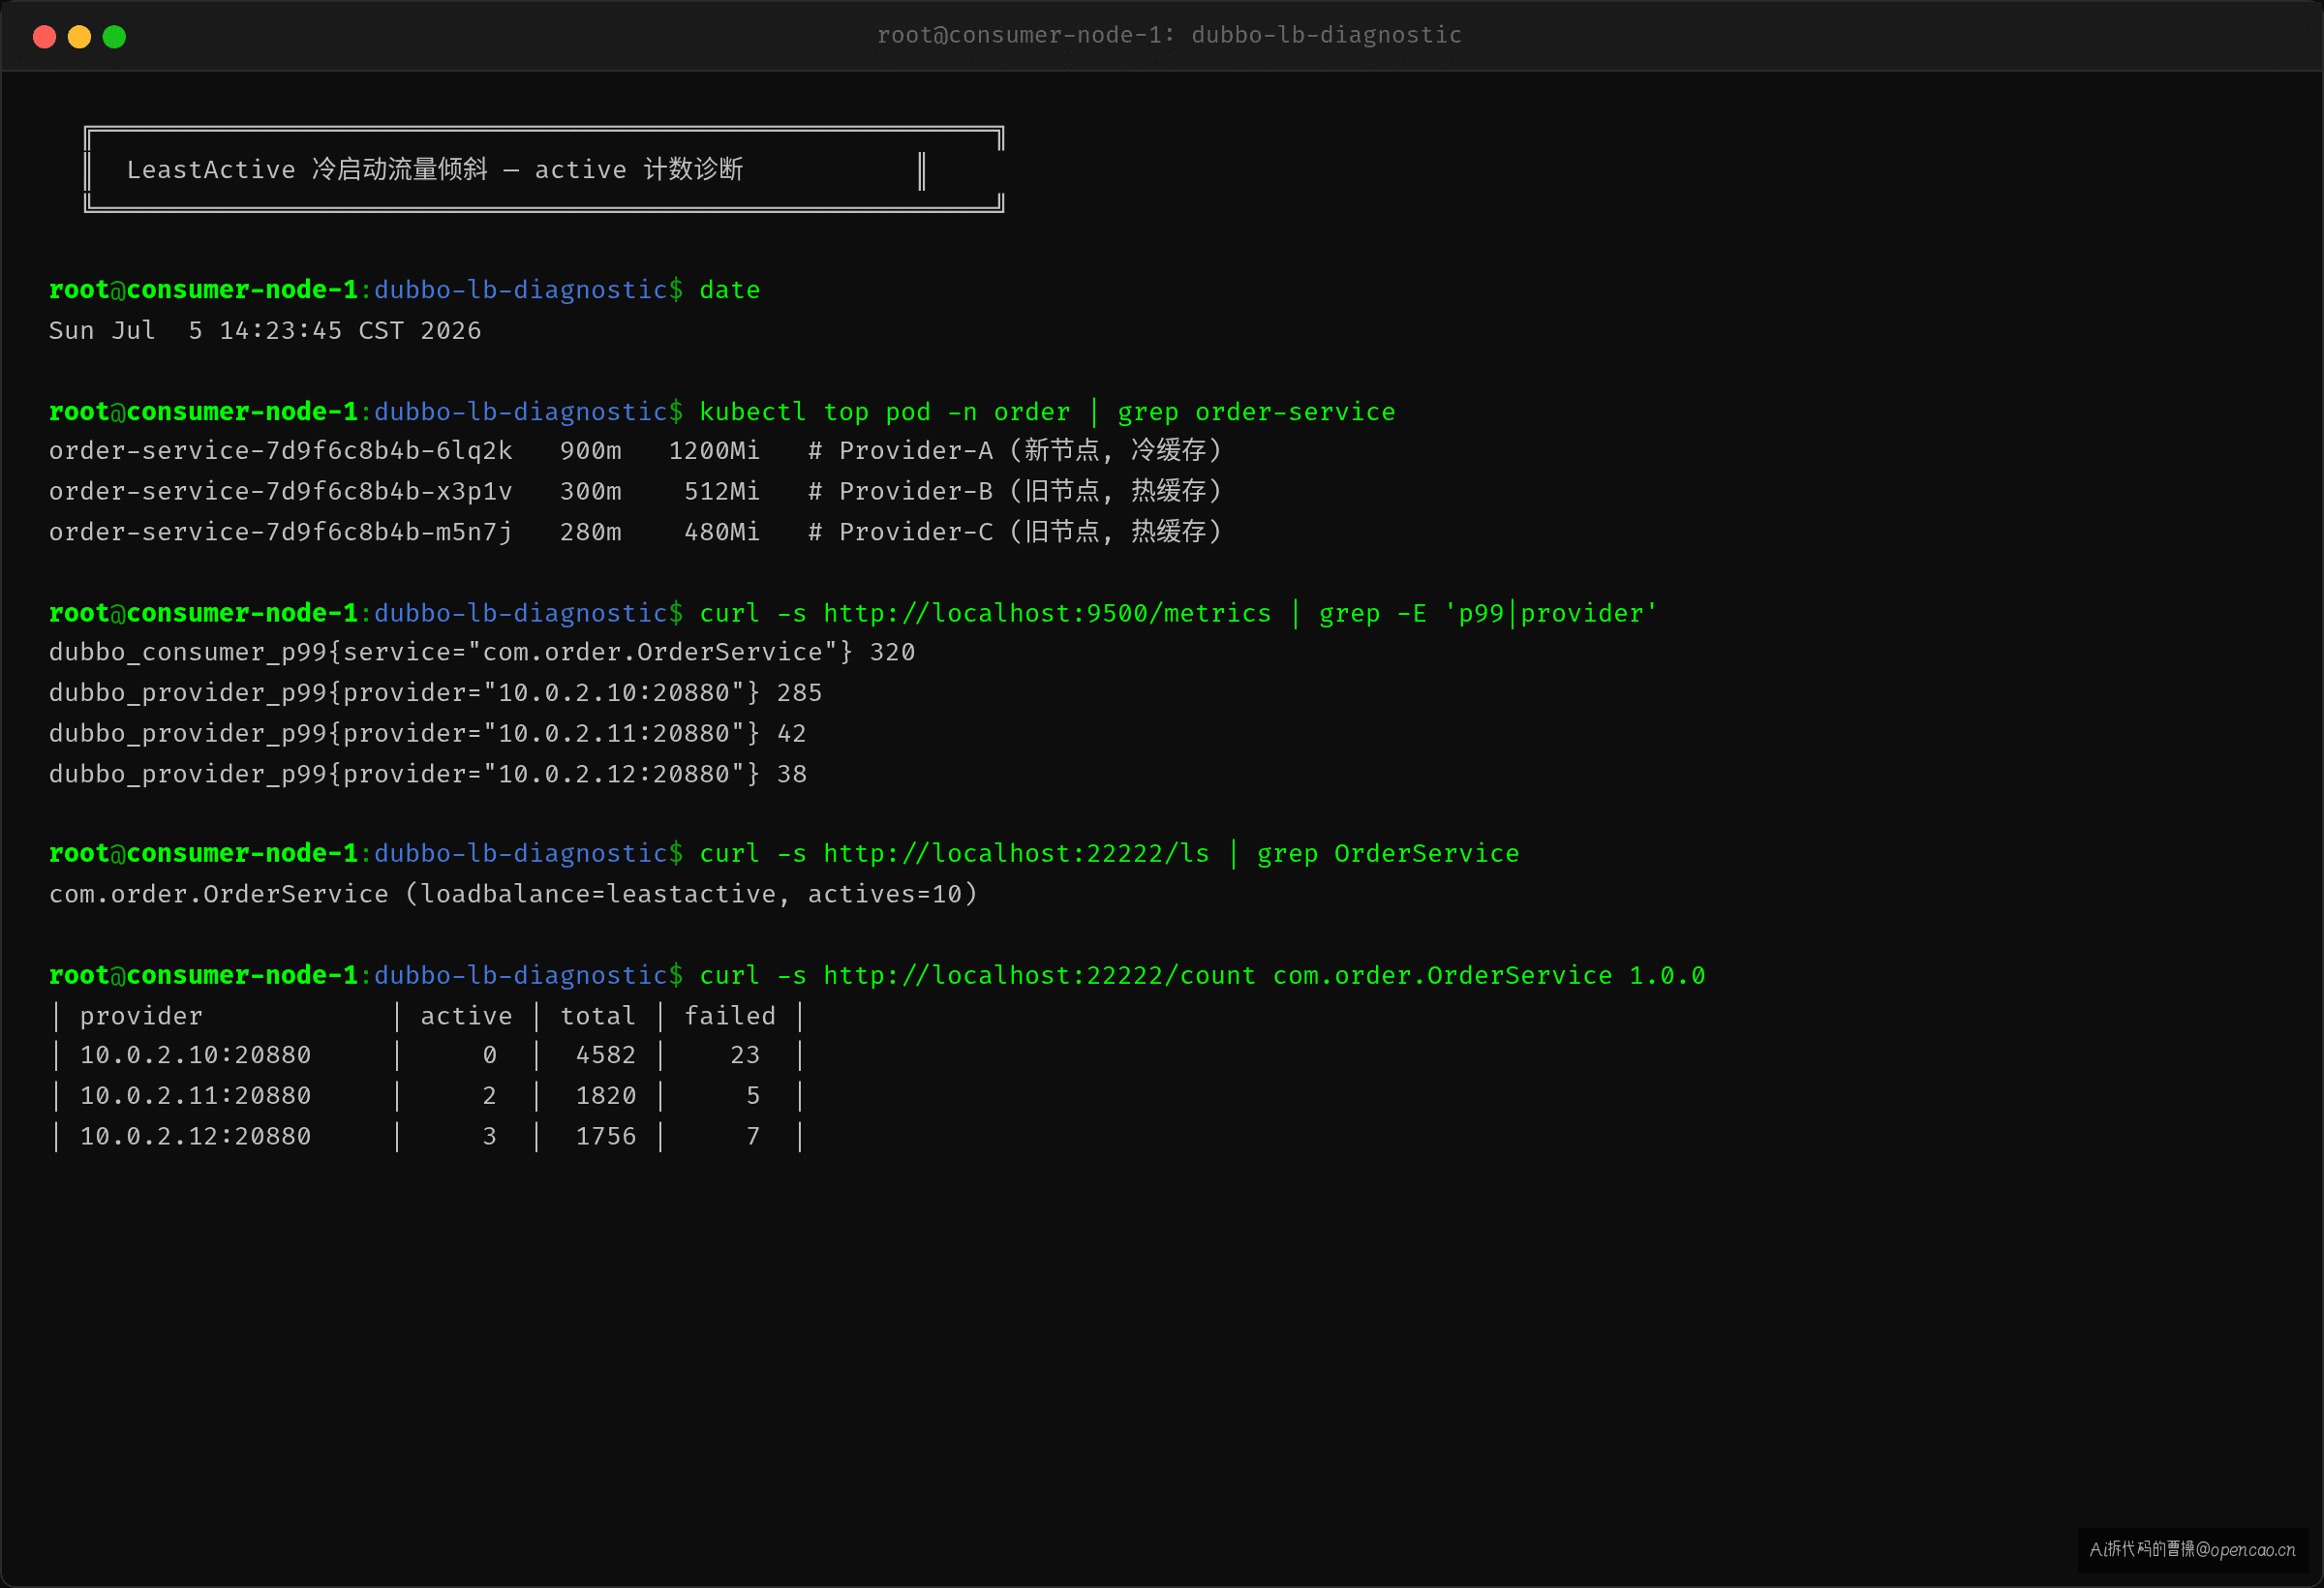
Task: Select pod name order-service-7d9f6c8b4b-6lq2k
Action: coord(281,451)
